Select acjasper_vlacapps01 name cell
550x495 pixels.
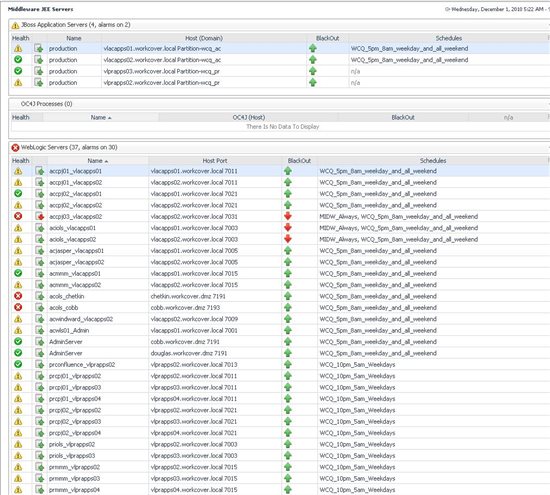(x=76, y=250)
